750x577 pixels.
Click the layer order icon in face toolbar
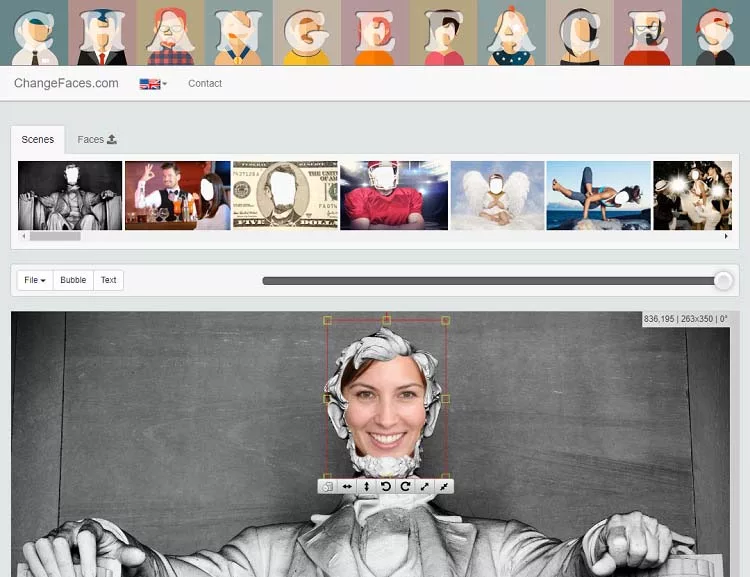(328, 487)
